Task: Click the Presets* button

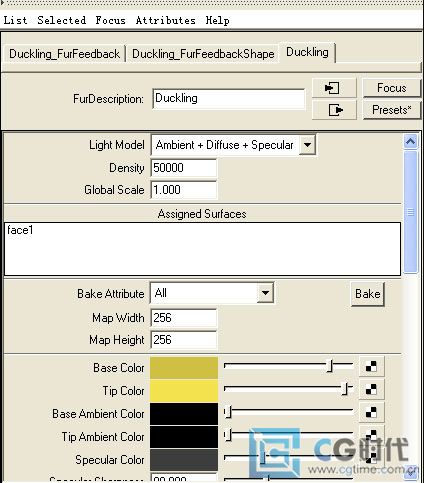Action: point(392,110)
